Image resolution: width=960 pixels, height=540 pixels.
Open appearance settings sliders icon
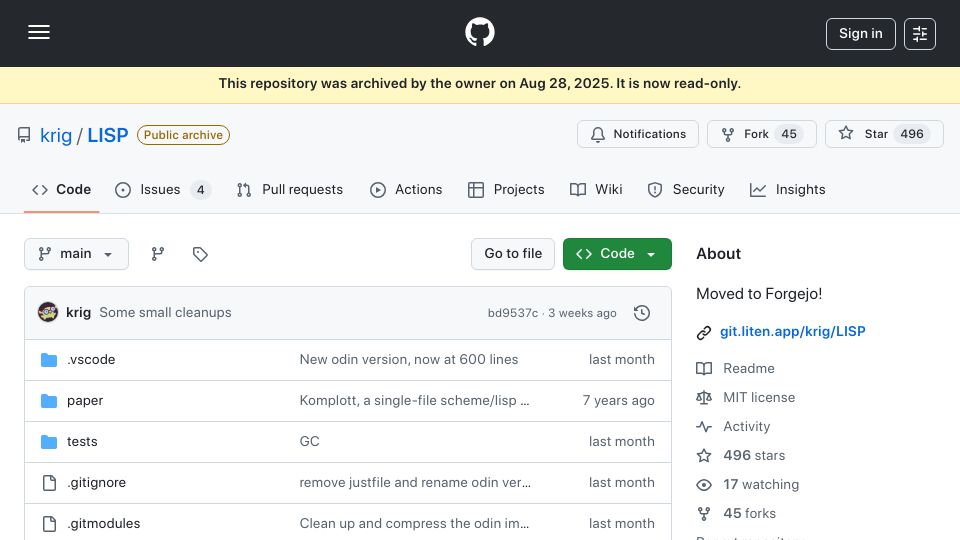920,34
